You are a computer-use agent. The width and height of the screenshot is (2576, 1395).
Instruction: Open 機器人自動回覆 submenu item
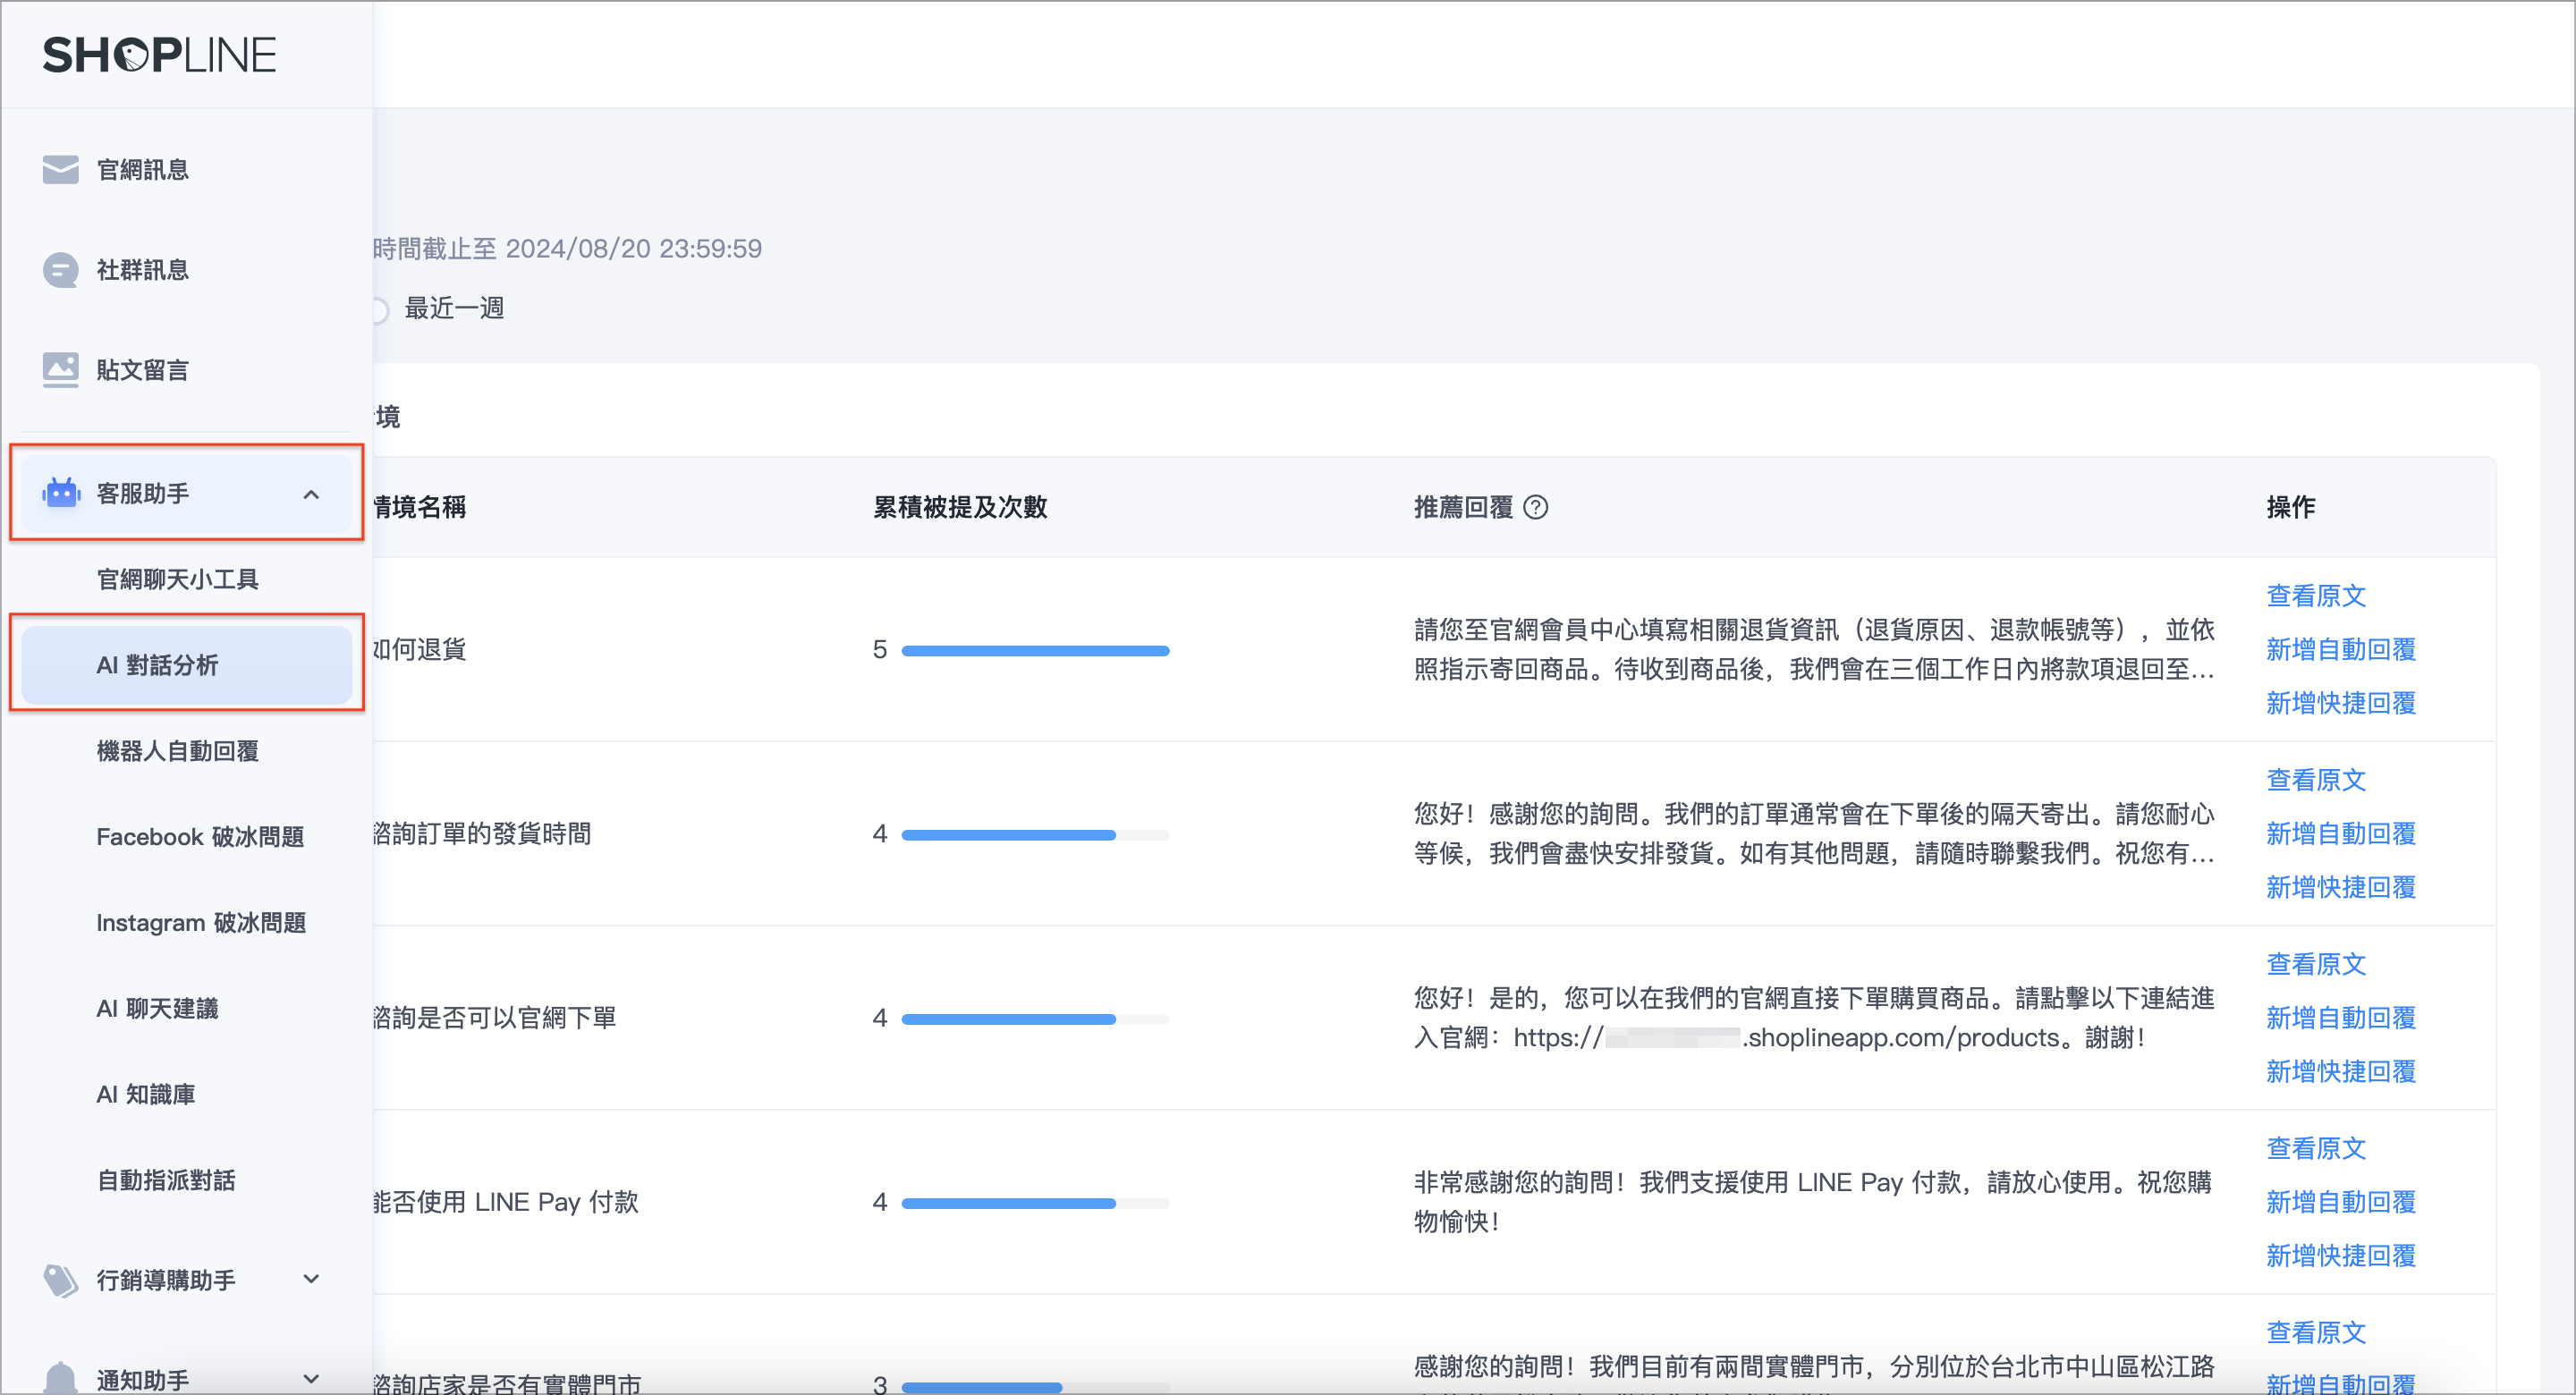pyautogui.click(x=177, y=751)
